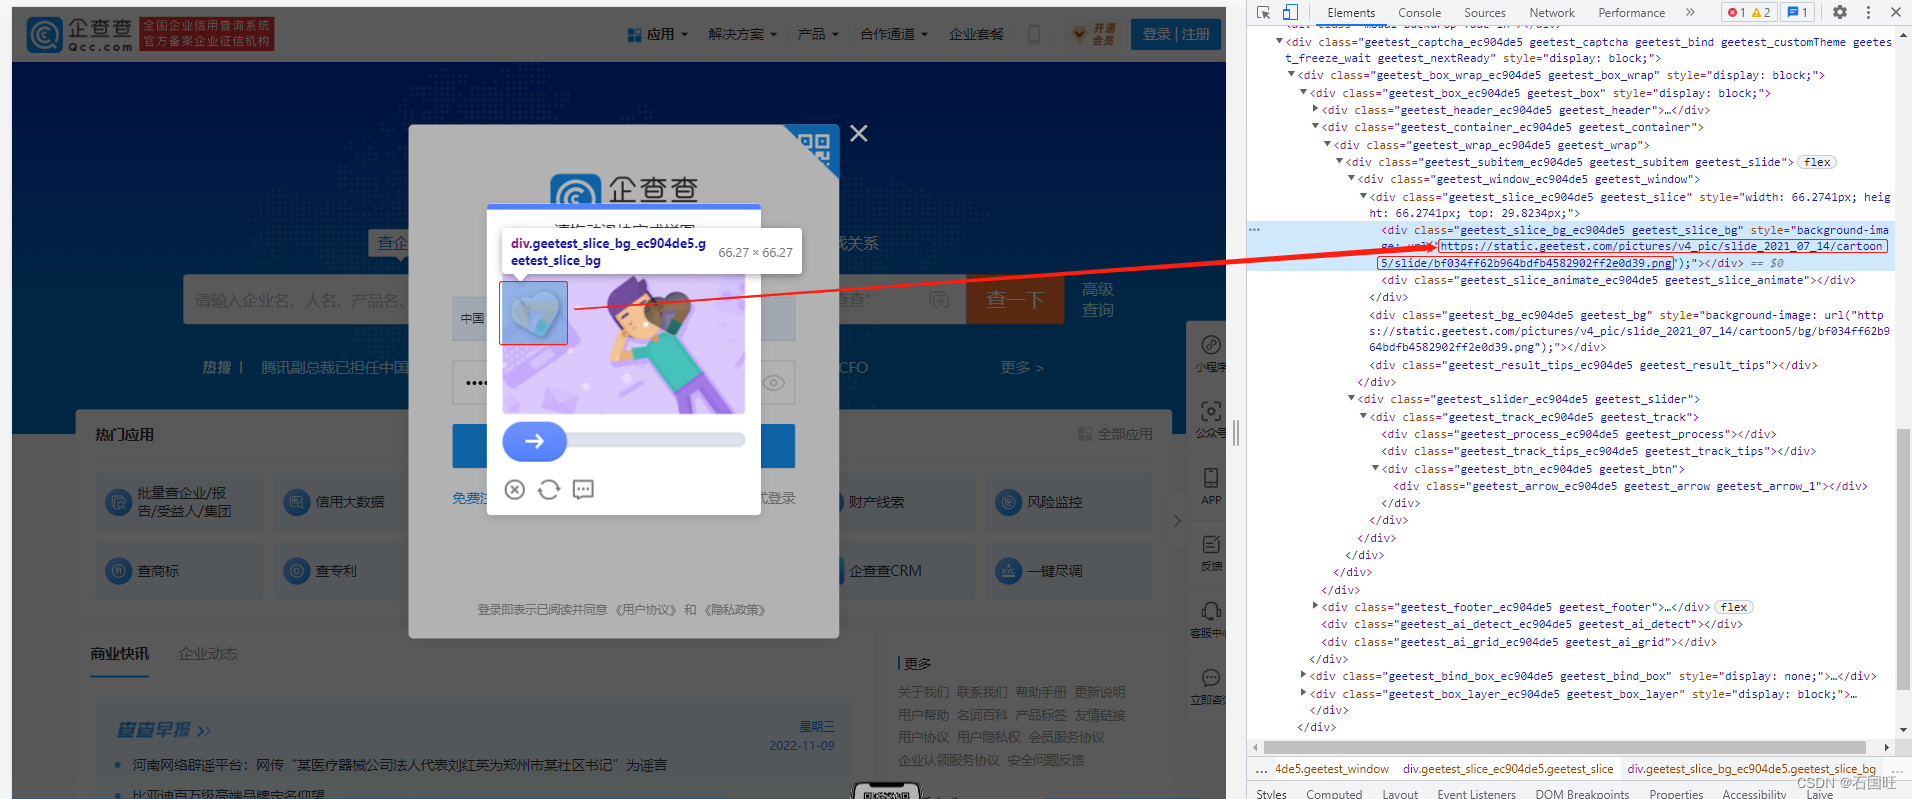Close the captcha with the circled X icon
This screenshot has height=799, width=1912.
click(514, 489)
